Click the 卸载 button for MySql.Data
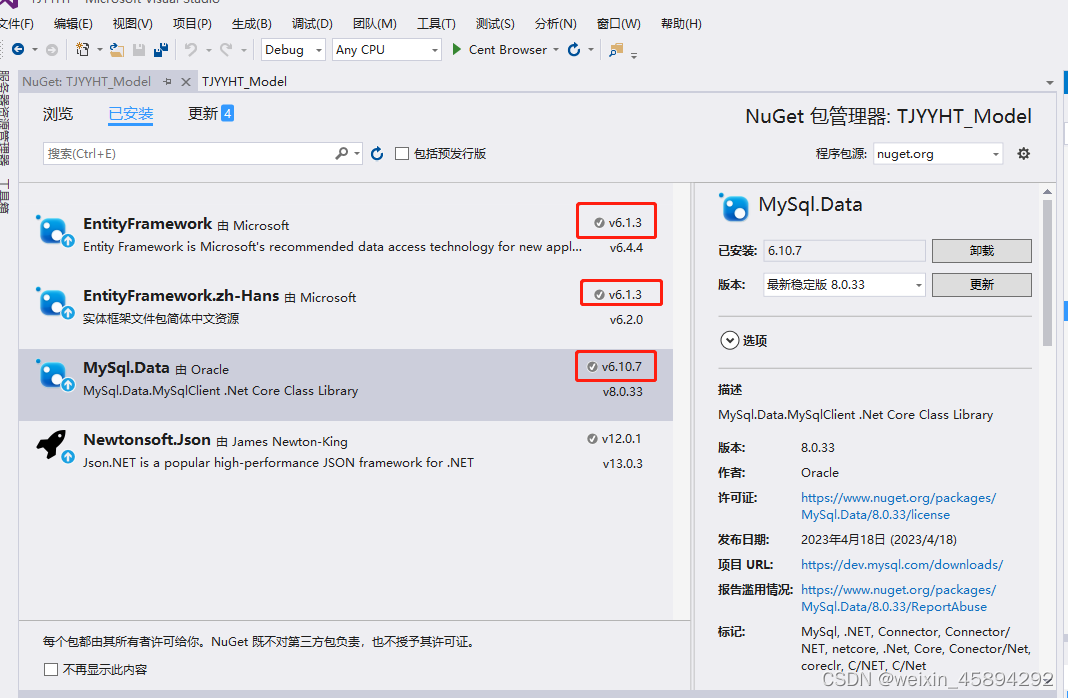Screen dimensions: 1068x698 (980, 250)
